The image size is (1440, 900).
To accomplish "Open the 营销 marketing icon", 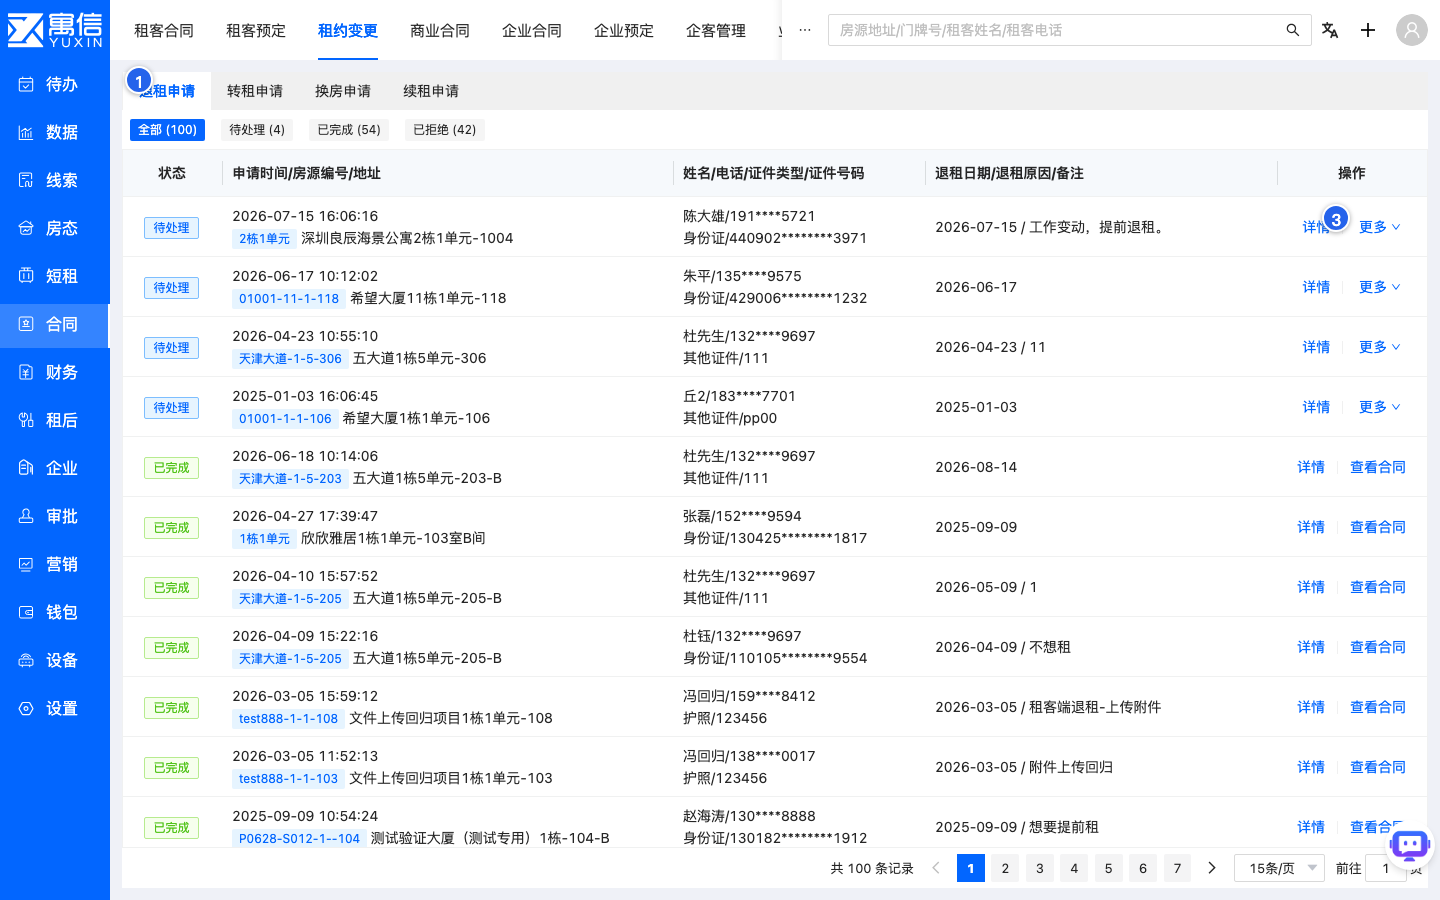I will point(26,564).
